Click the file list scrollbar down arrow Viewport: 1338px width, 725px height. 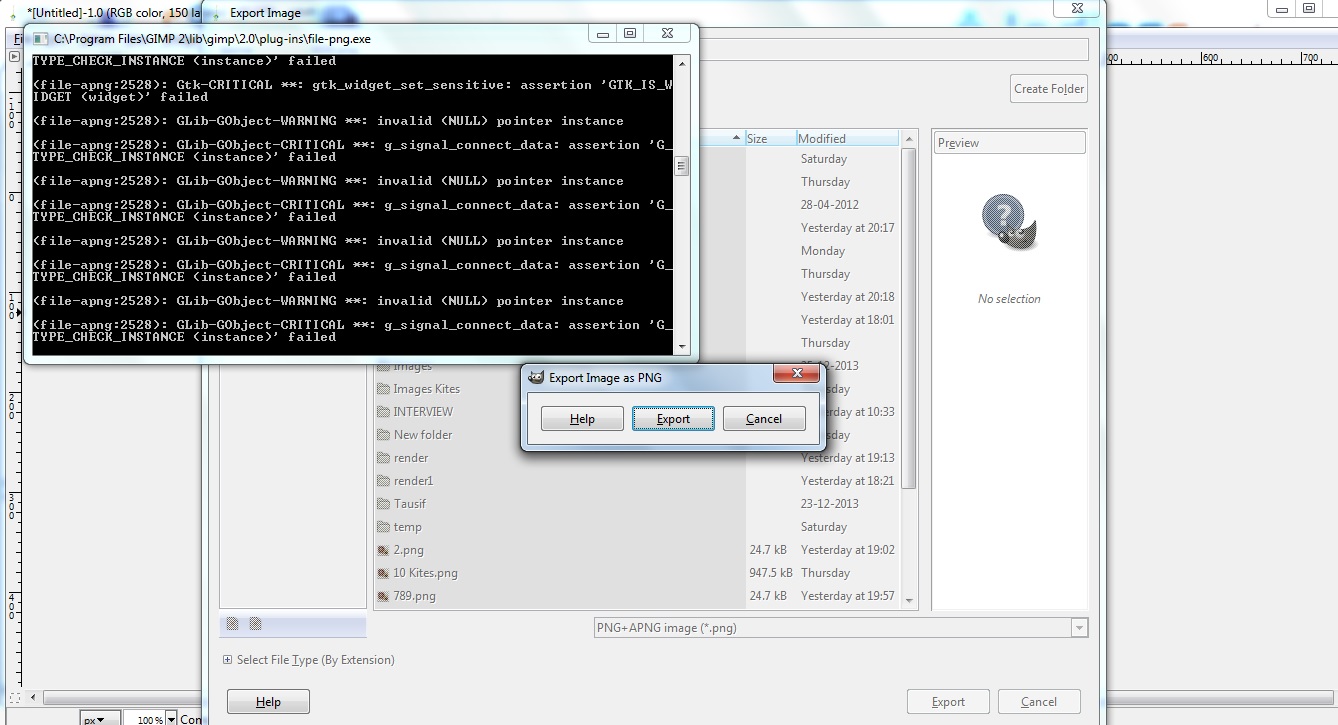909,600
